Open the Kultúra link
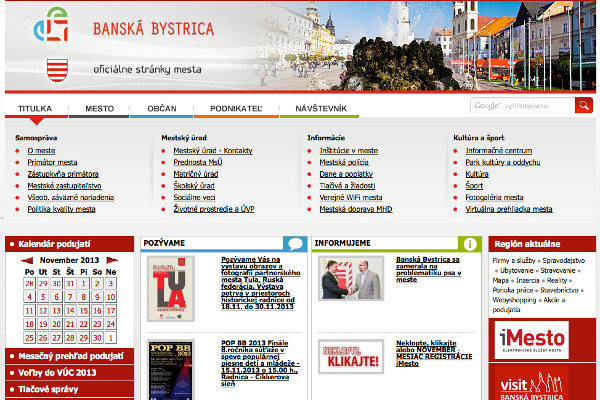 477,174
